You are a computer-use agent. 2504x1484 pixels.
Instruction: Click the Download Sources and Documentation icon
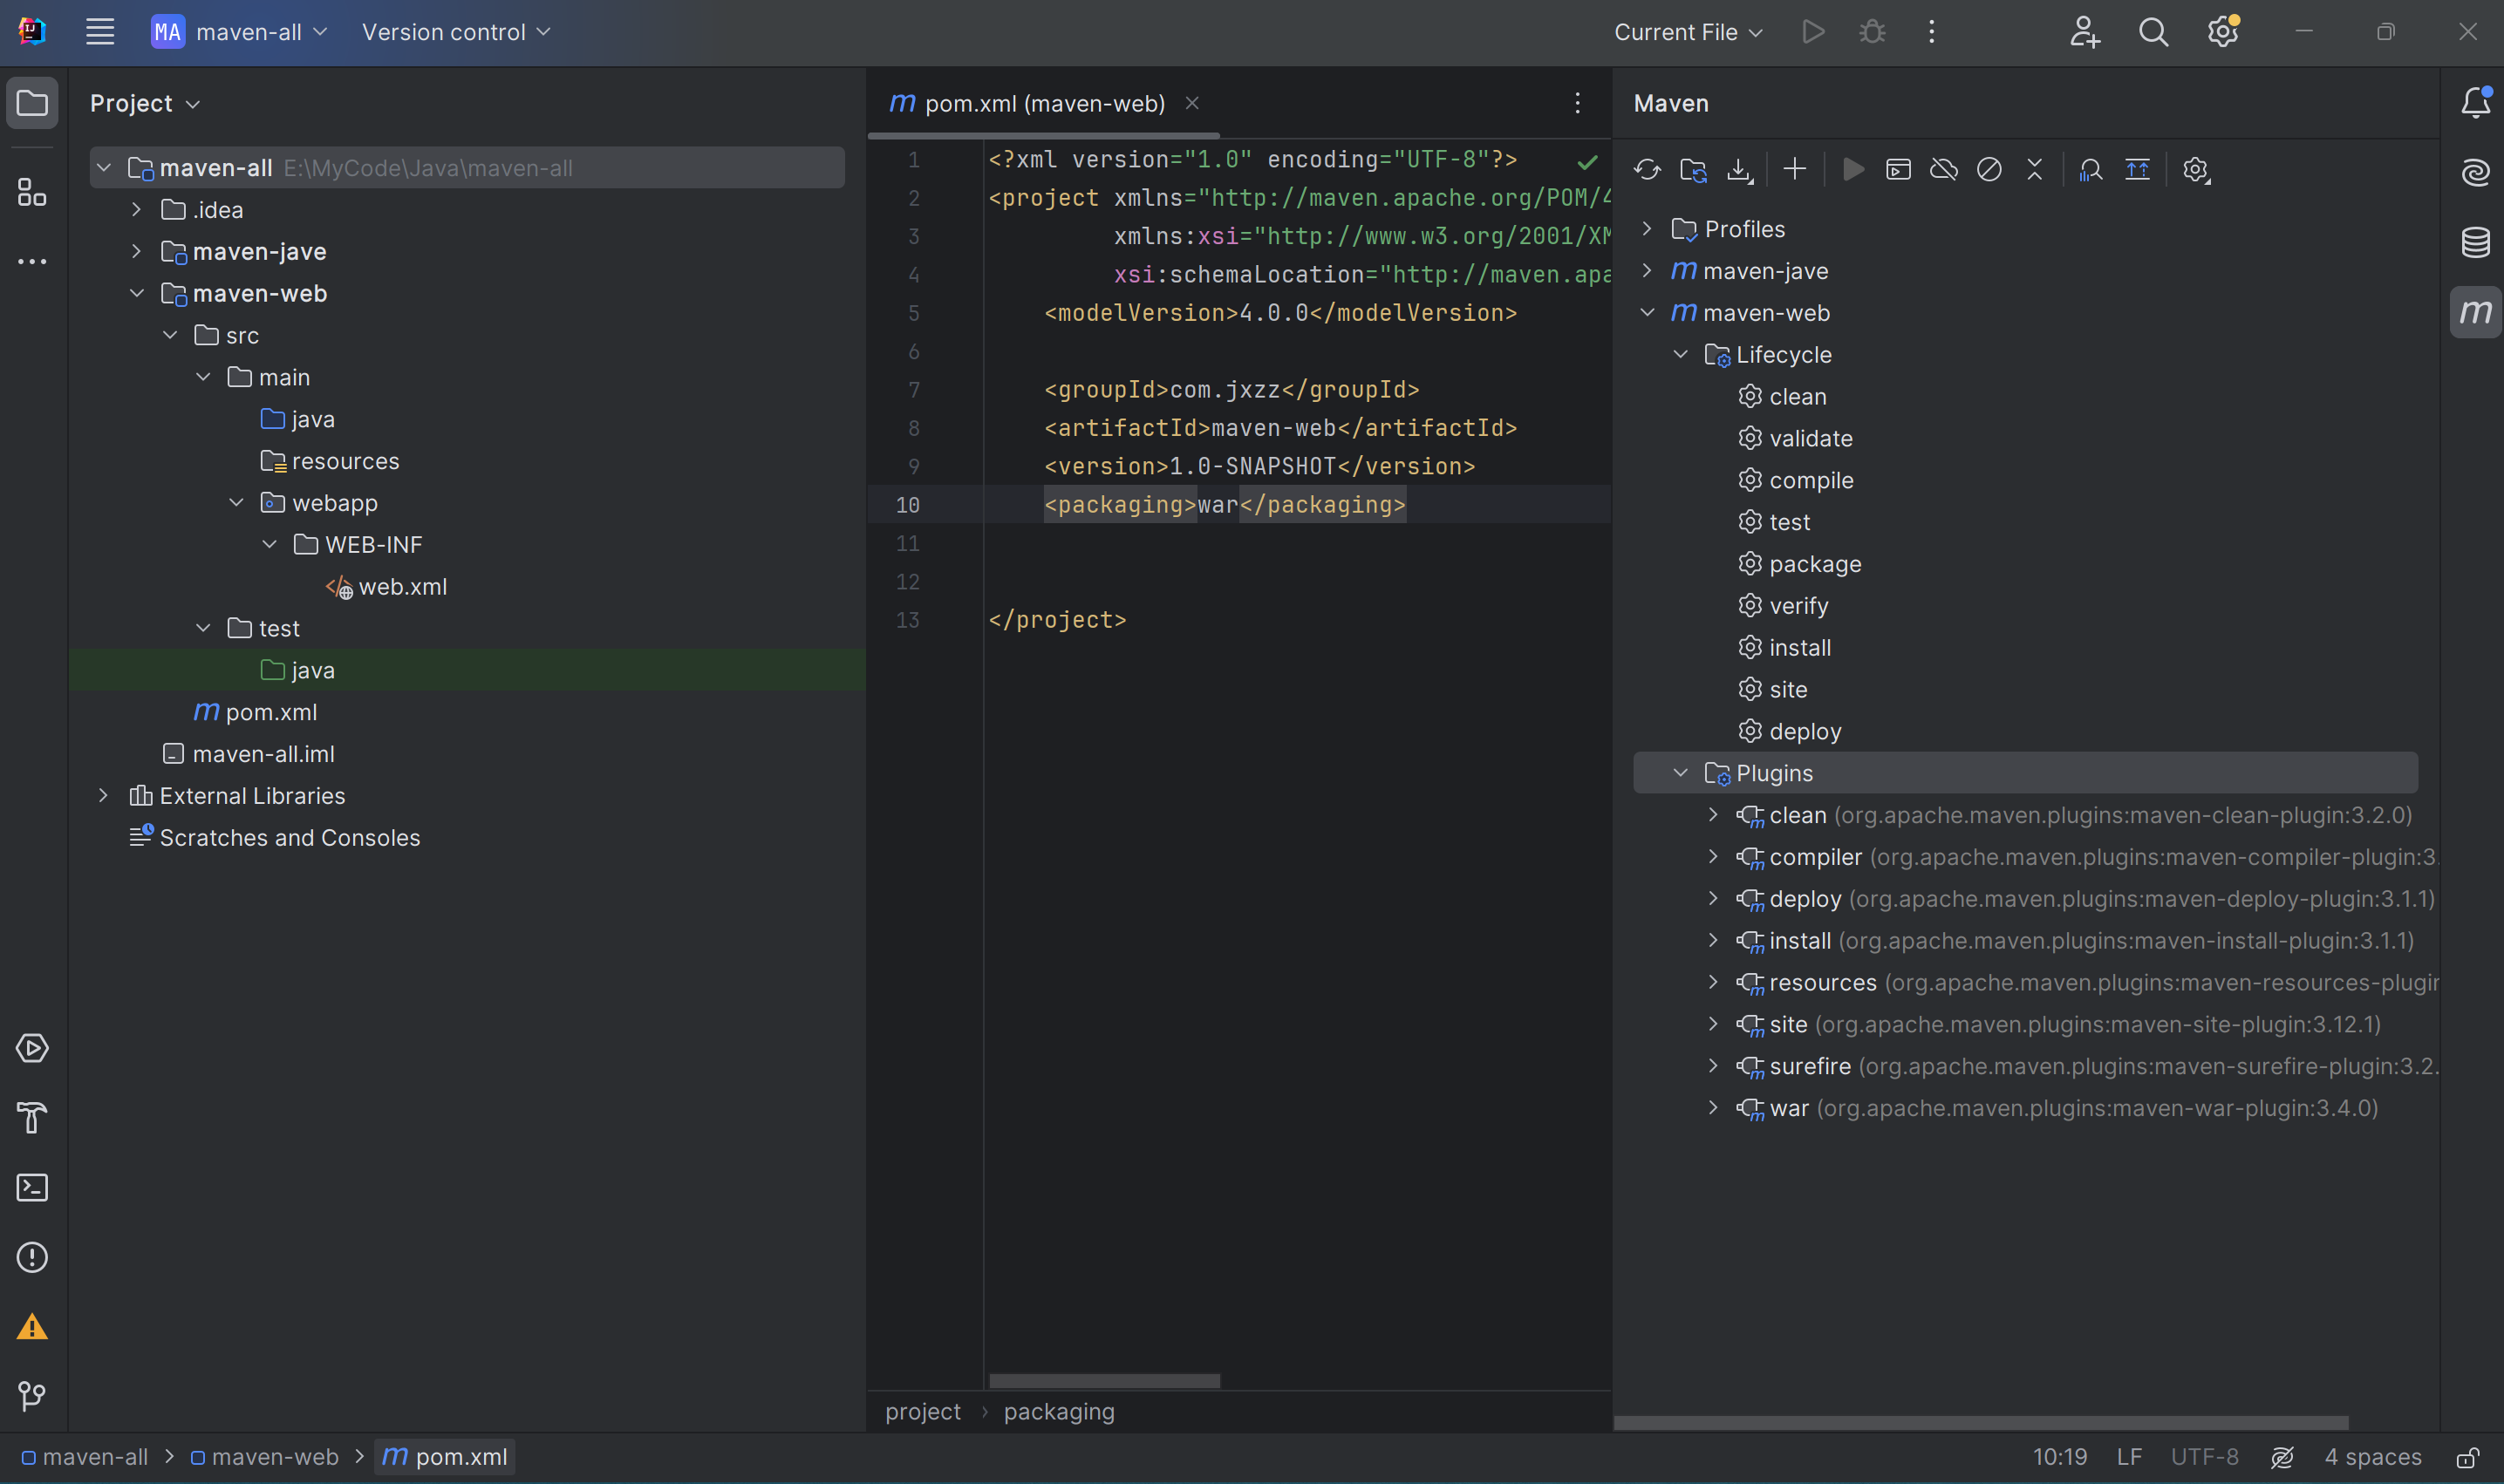pyautogui.click(x=1740, y=170)
